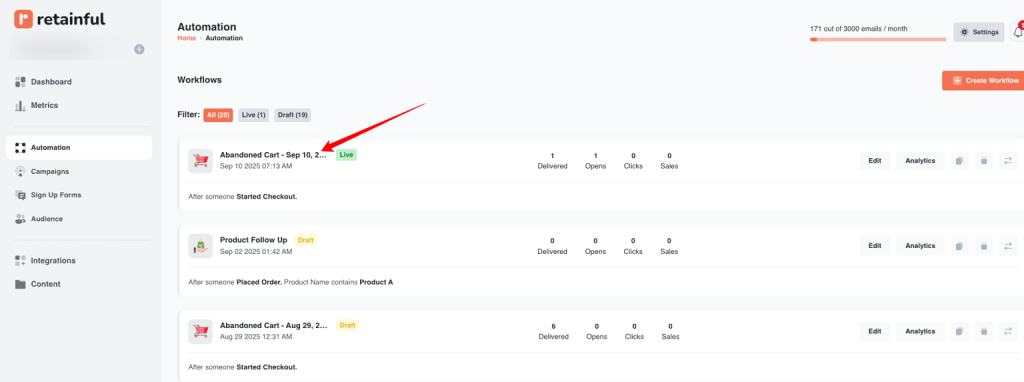This screenshot has height=382, width=1024.
Task: Delete the Abandoned Cart Aug 29 workflow
Action: coord(984,331)
